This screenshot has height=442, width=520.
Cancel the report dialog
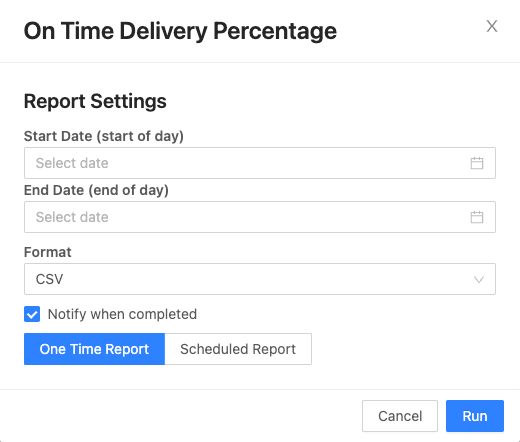point(400,416)
